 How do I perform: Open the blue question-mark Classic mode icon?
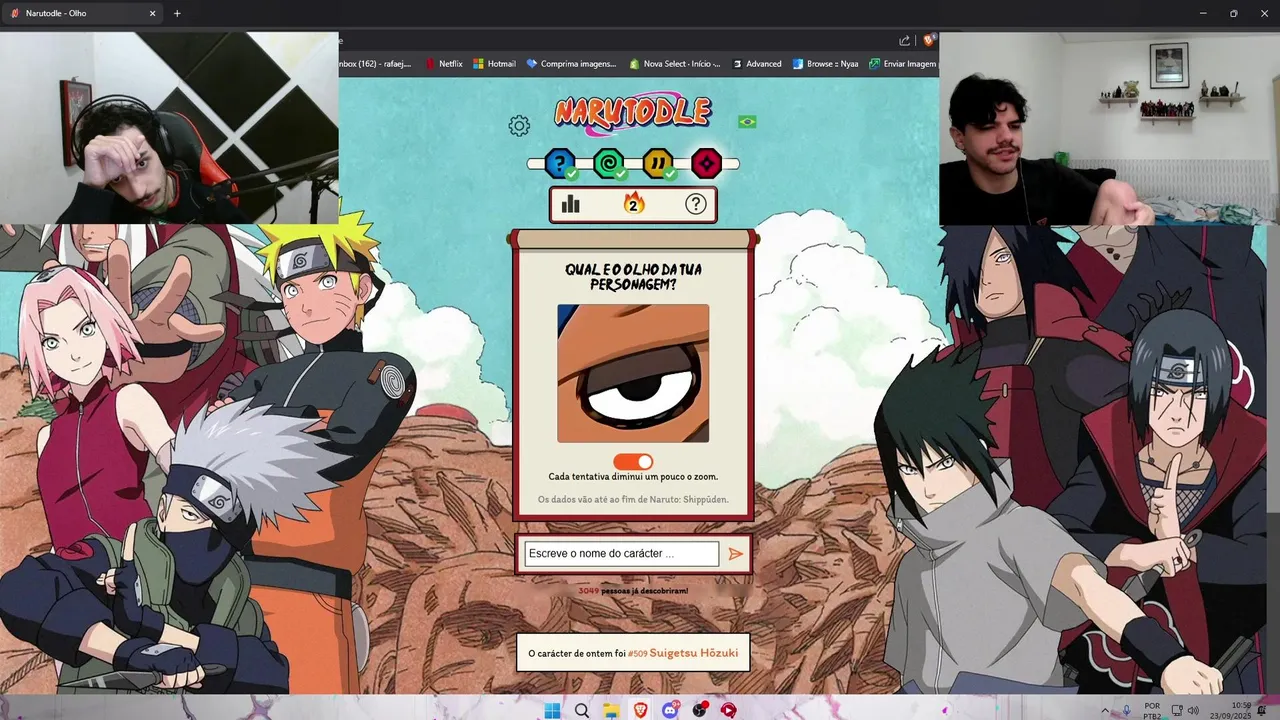pos(560,163)
